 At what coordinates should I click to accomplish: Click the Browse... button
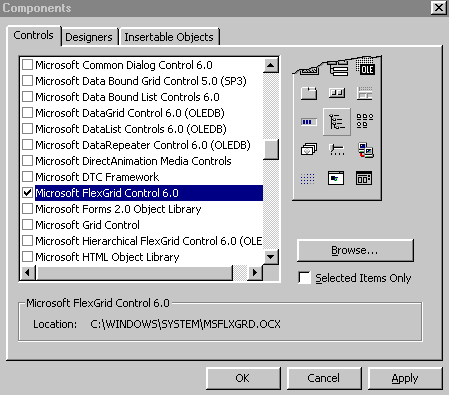[355, 250]
